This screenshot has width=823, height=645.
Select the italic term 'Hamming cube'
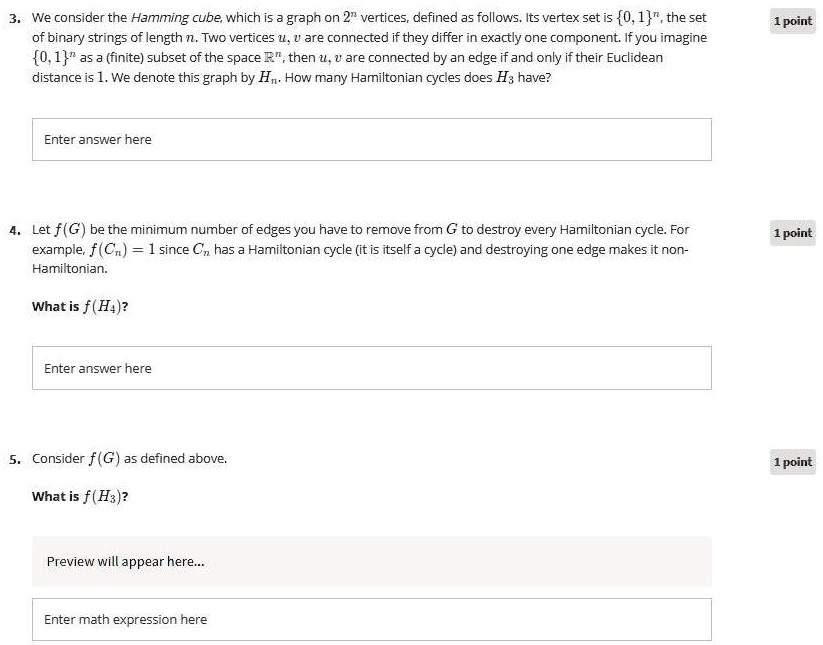173,18
